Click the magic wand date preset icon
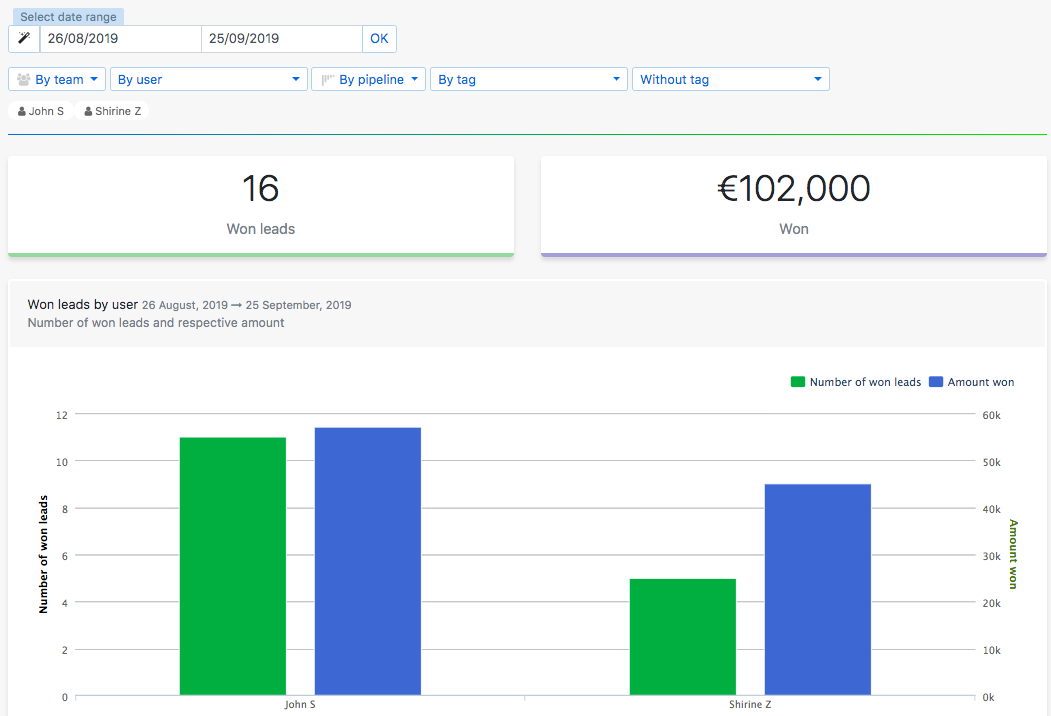The height and width of the screenshot is (716, 1051). [24, 39]
